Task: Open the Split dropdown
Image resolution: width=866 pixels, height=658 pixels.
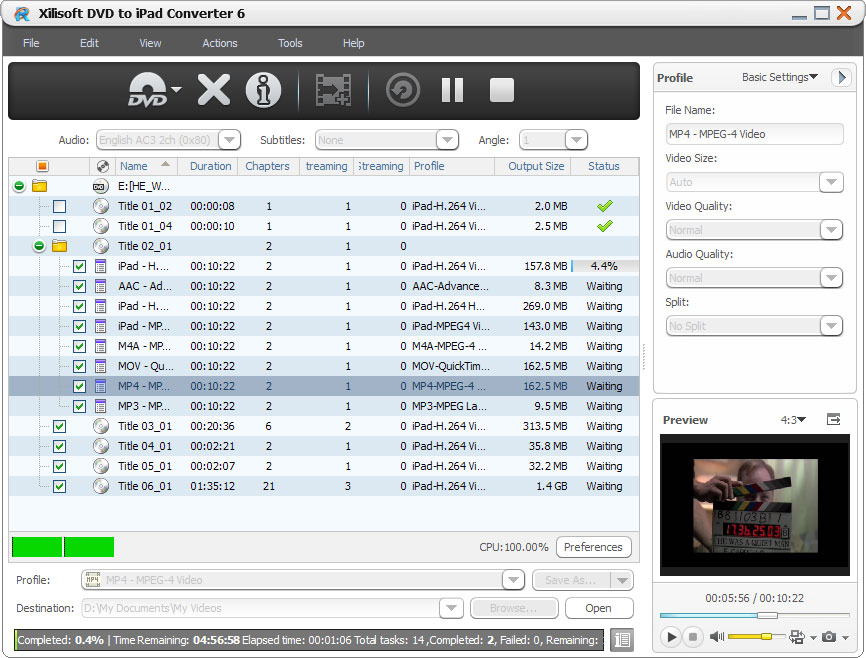Action: pos(831,326)
